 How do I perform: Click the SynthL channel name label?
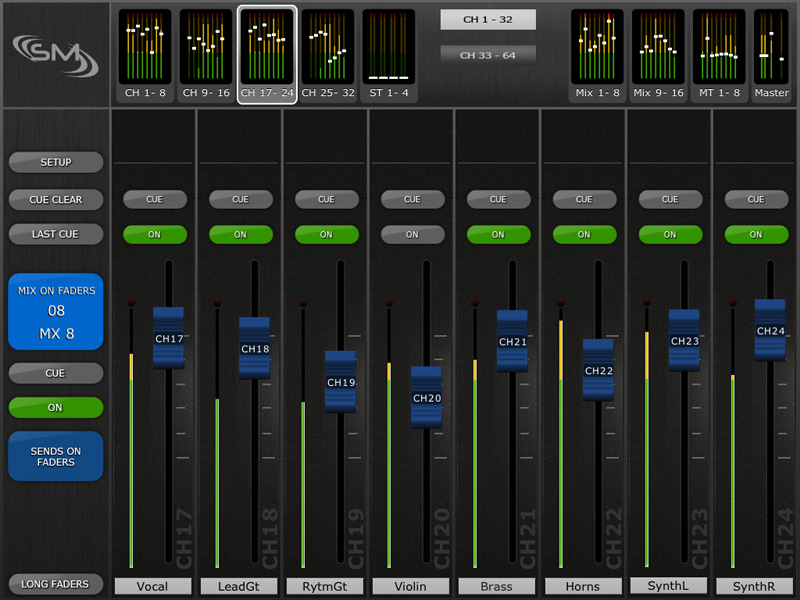coord(670,586)
